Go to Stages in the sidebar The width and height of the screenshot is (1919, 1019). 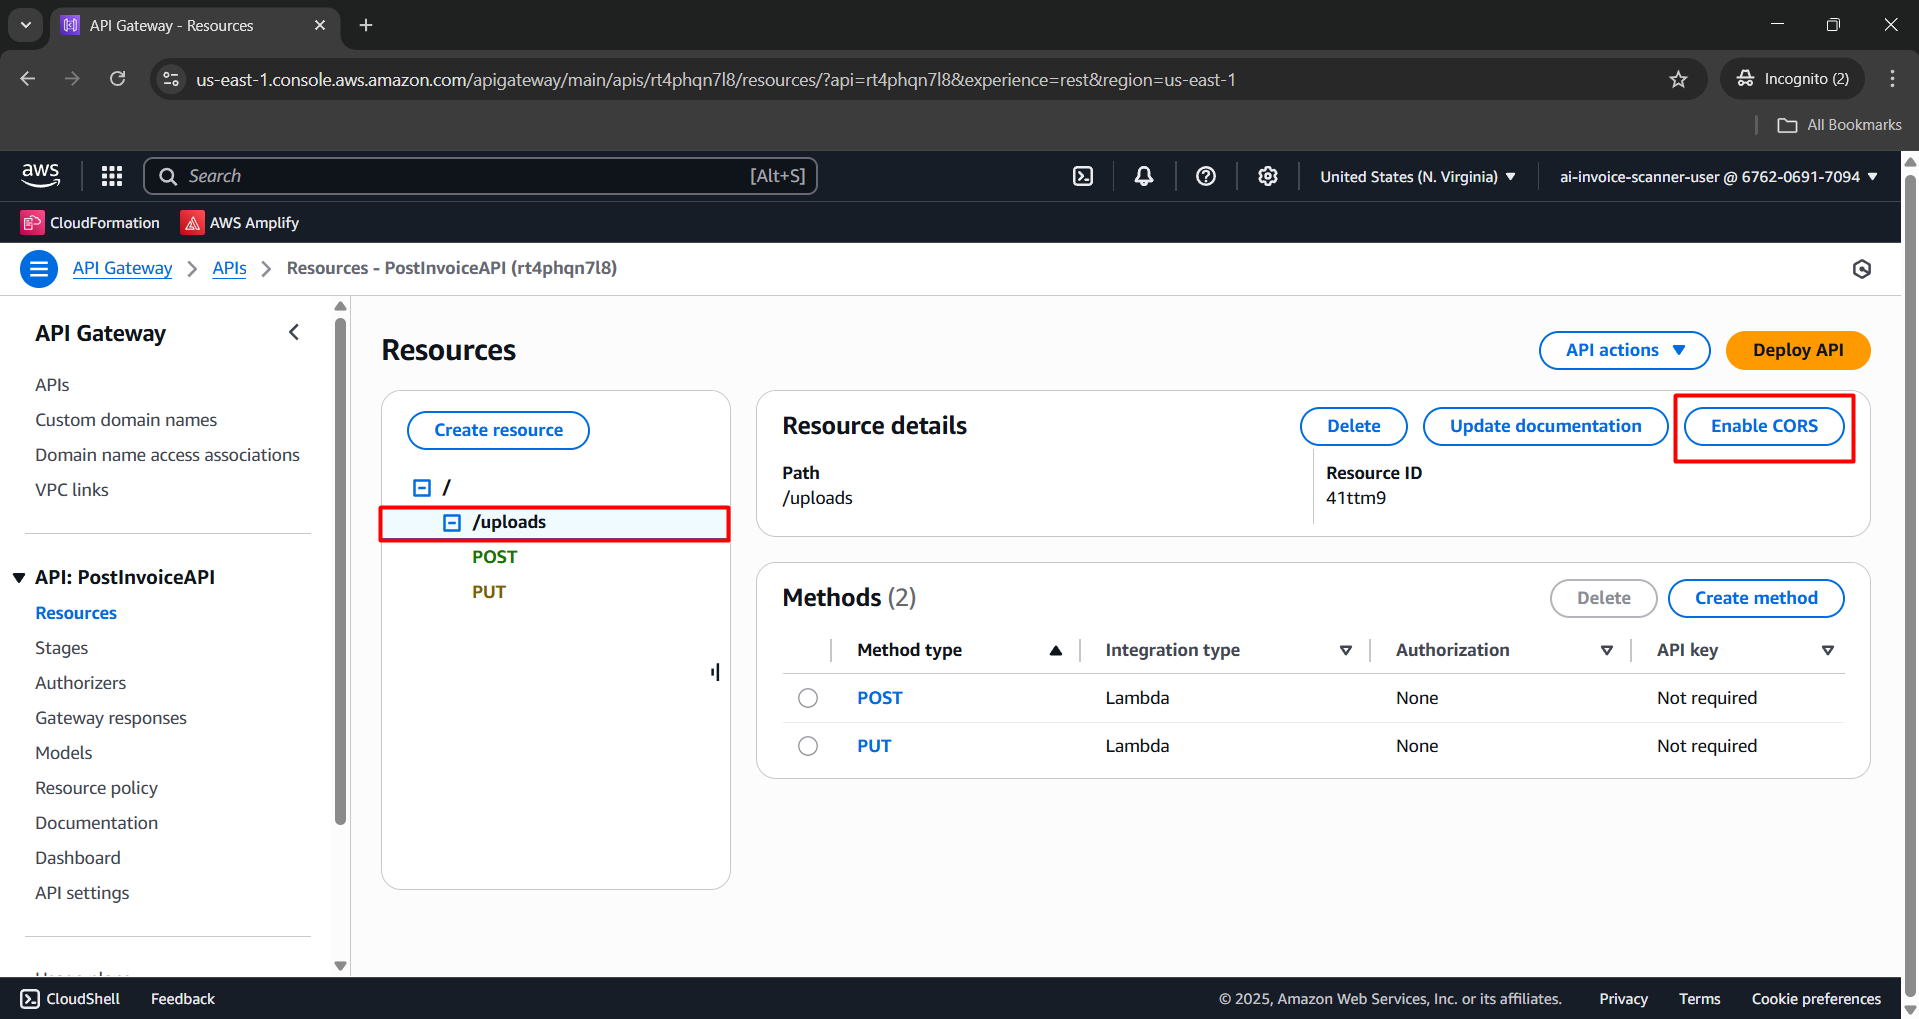(x=62, y=648)
